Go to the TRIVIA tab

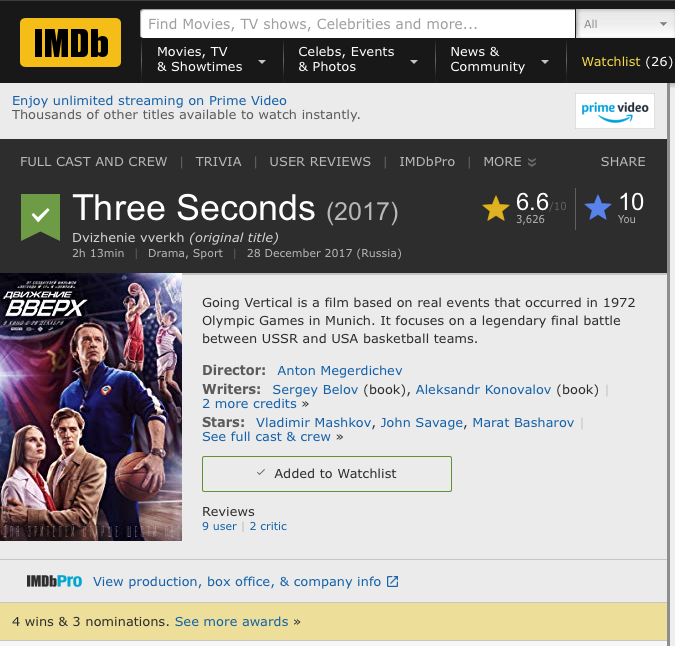pyautogui.click(x=218, y=161)
